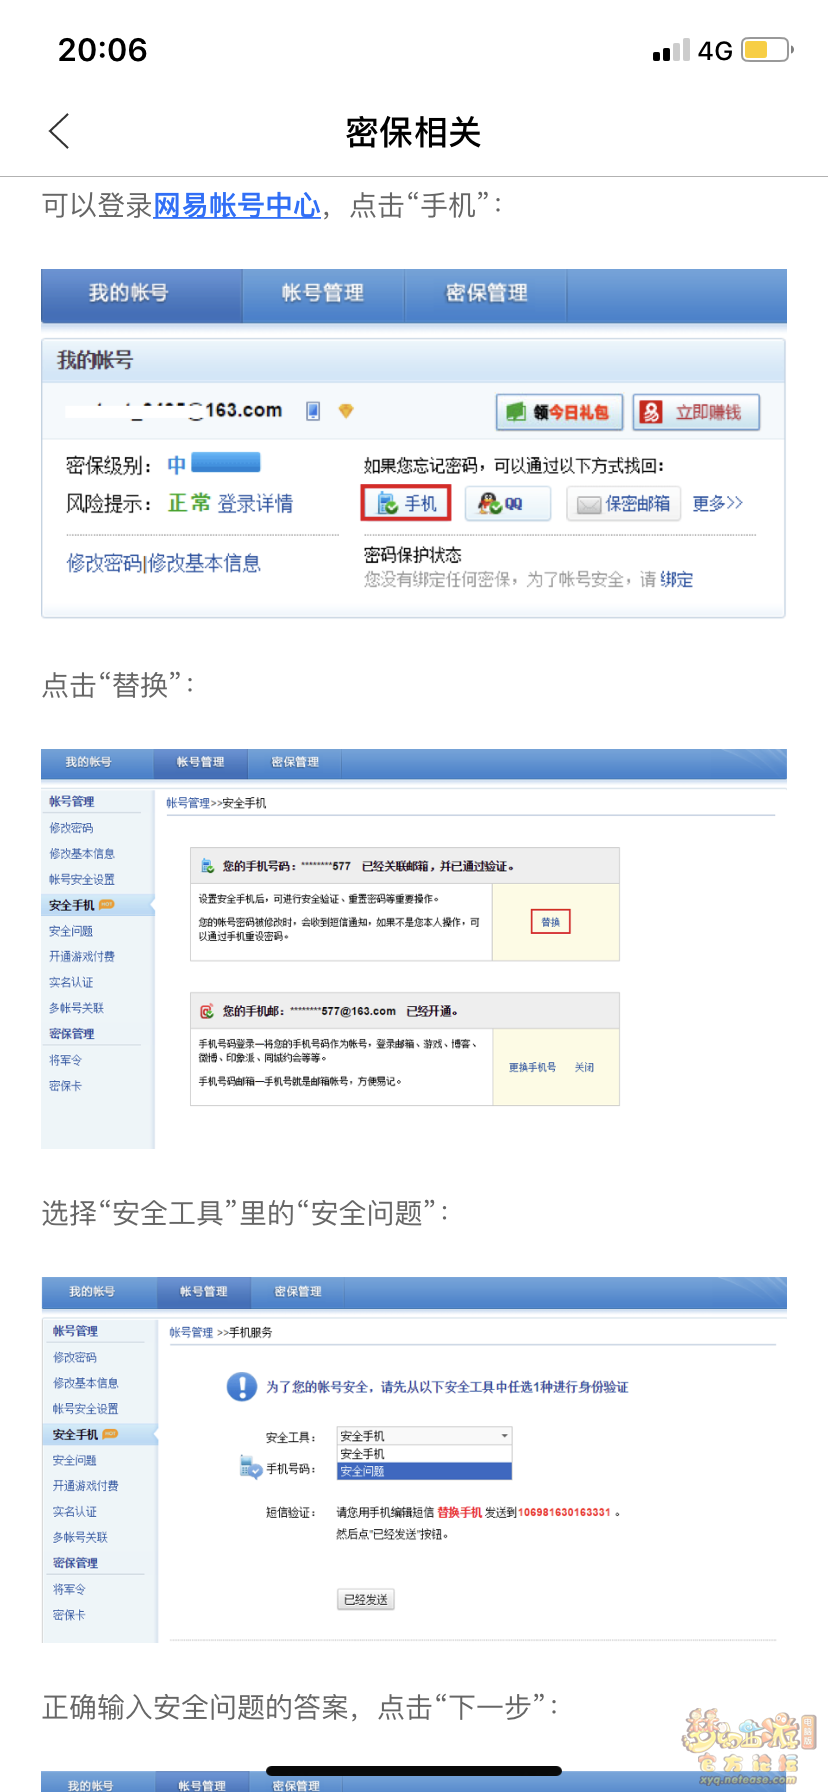
Task: Click the red number 106981630163331
Action: point(564,1512)
